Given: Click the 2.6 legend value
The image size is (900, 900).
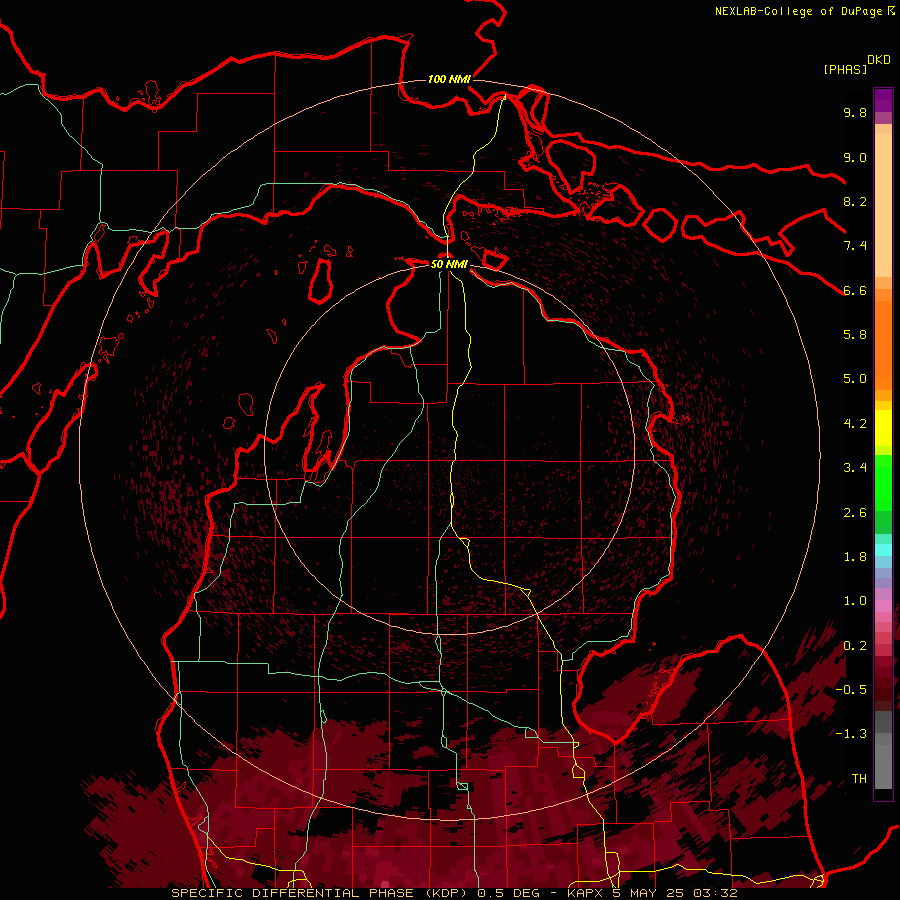Looking at the screenshot, I should pos(855,513).
